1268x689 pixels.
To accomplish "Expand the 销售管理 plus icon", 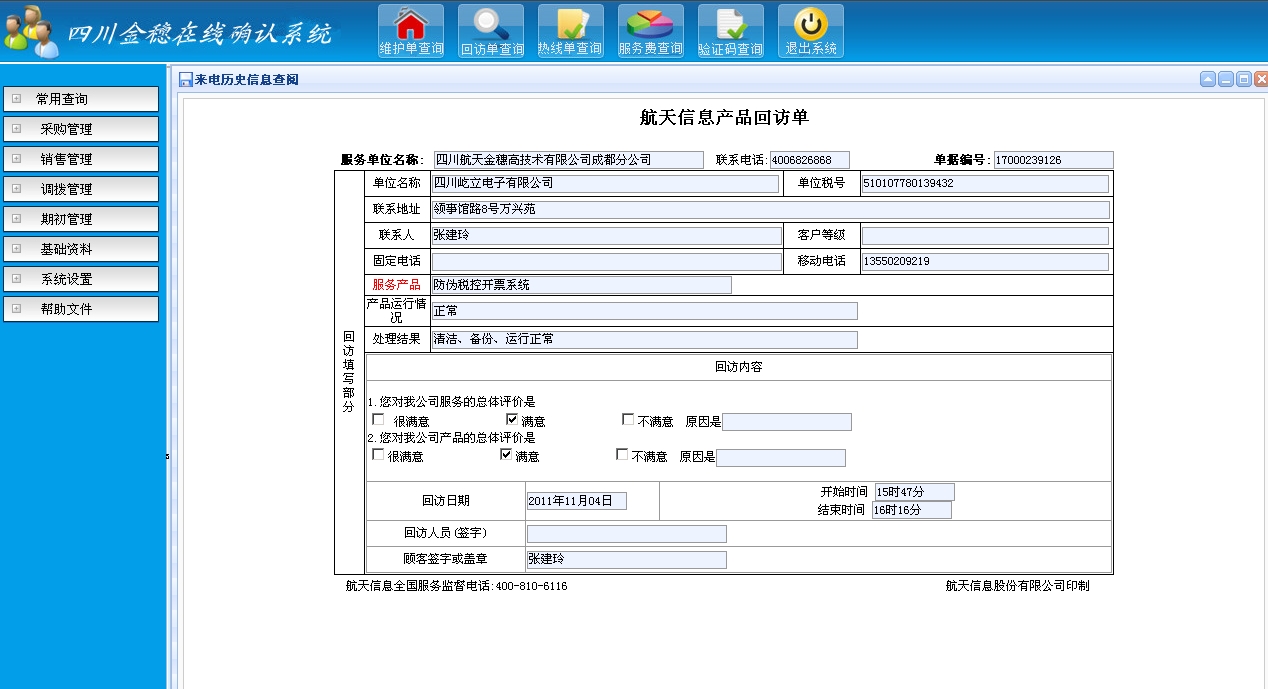I will tap(16, 159).
